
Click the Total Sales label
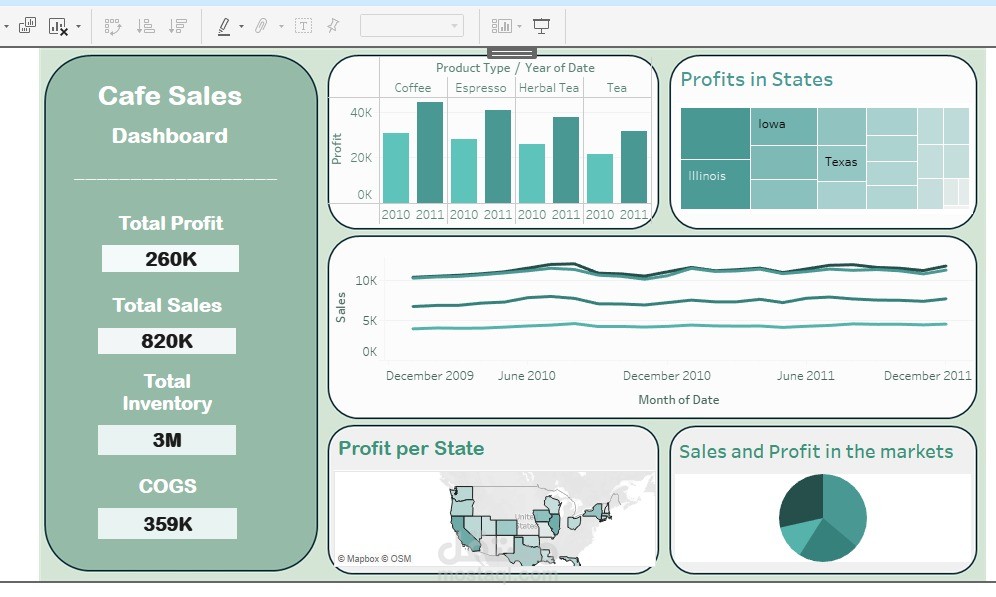click(x=167, y=305)
